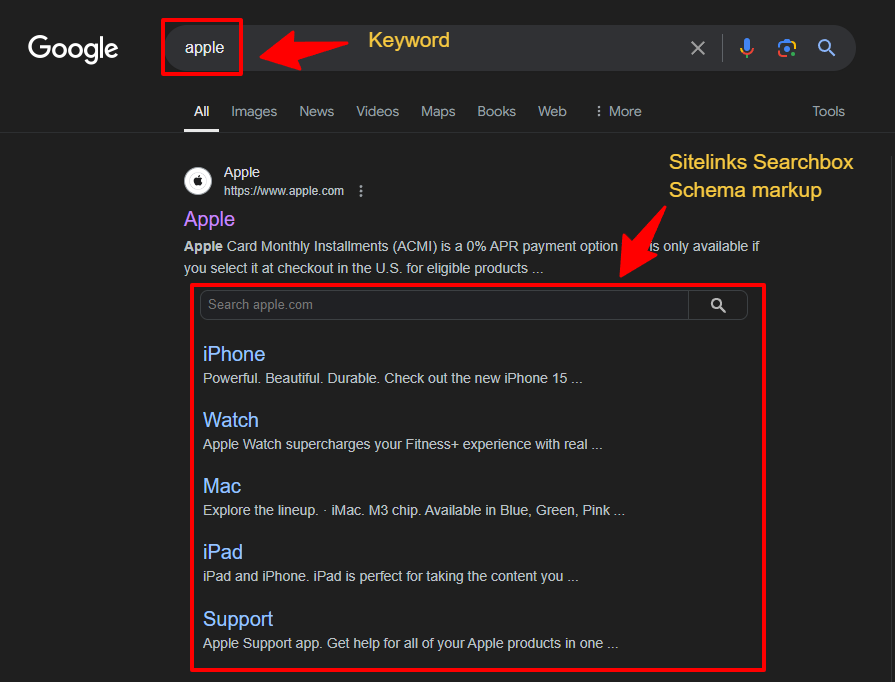
Task: Open the Mac sitelink
Action: [x=222, y=486]
